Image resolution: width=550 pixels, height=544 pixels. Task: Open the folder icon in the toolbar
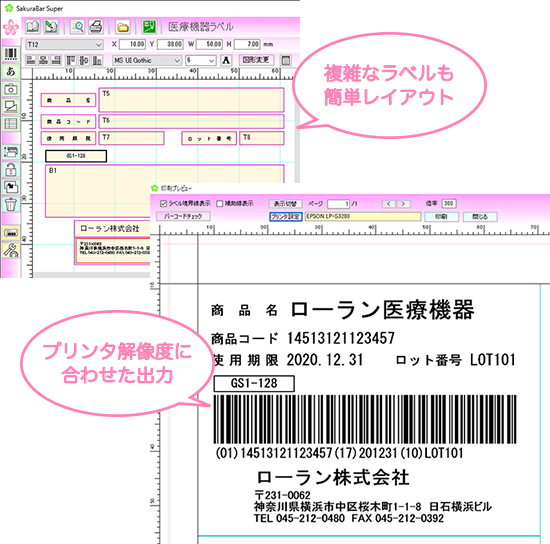(x=123, y=27)
